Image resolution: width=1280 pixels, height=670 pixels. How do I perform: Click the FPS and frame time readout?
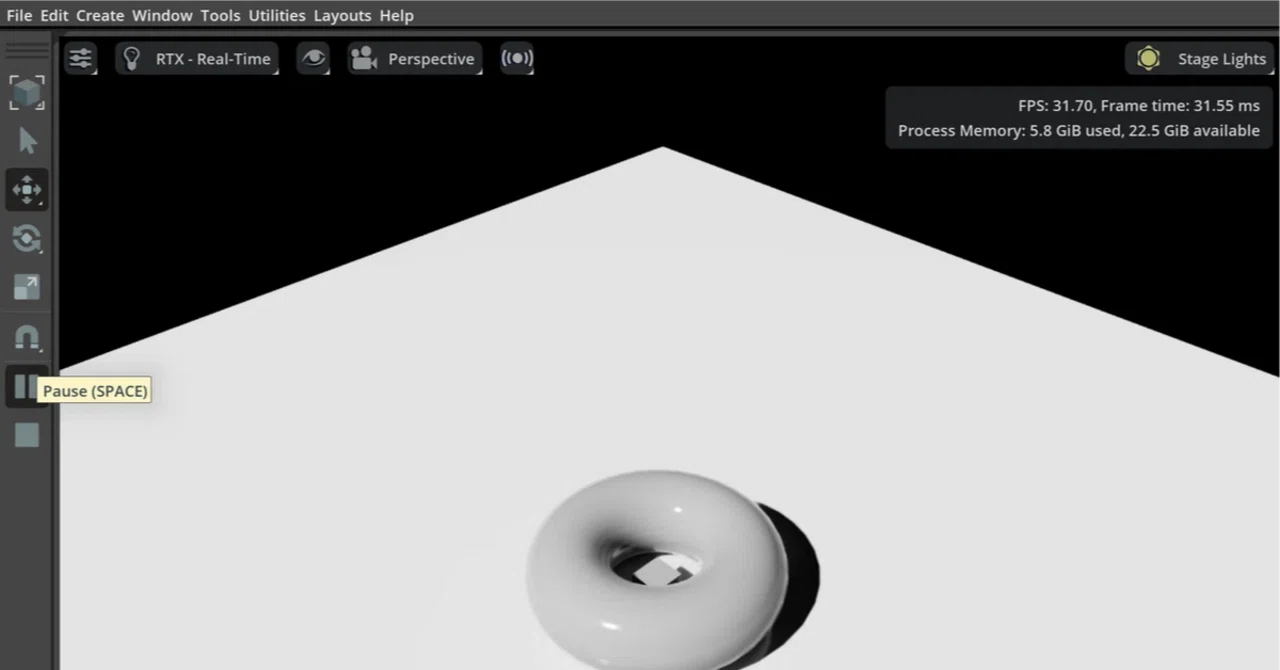[x=1139, y=105]
